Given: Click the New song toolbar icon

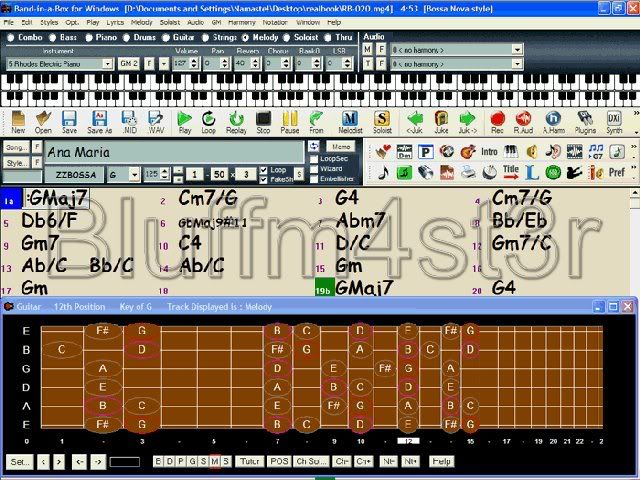Looking at the screenshot, I should click(18, 122).
